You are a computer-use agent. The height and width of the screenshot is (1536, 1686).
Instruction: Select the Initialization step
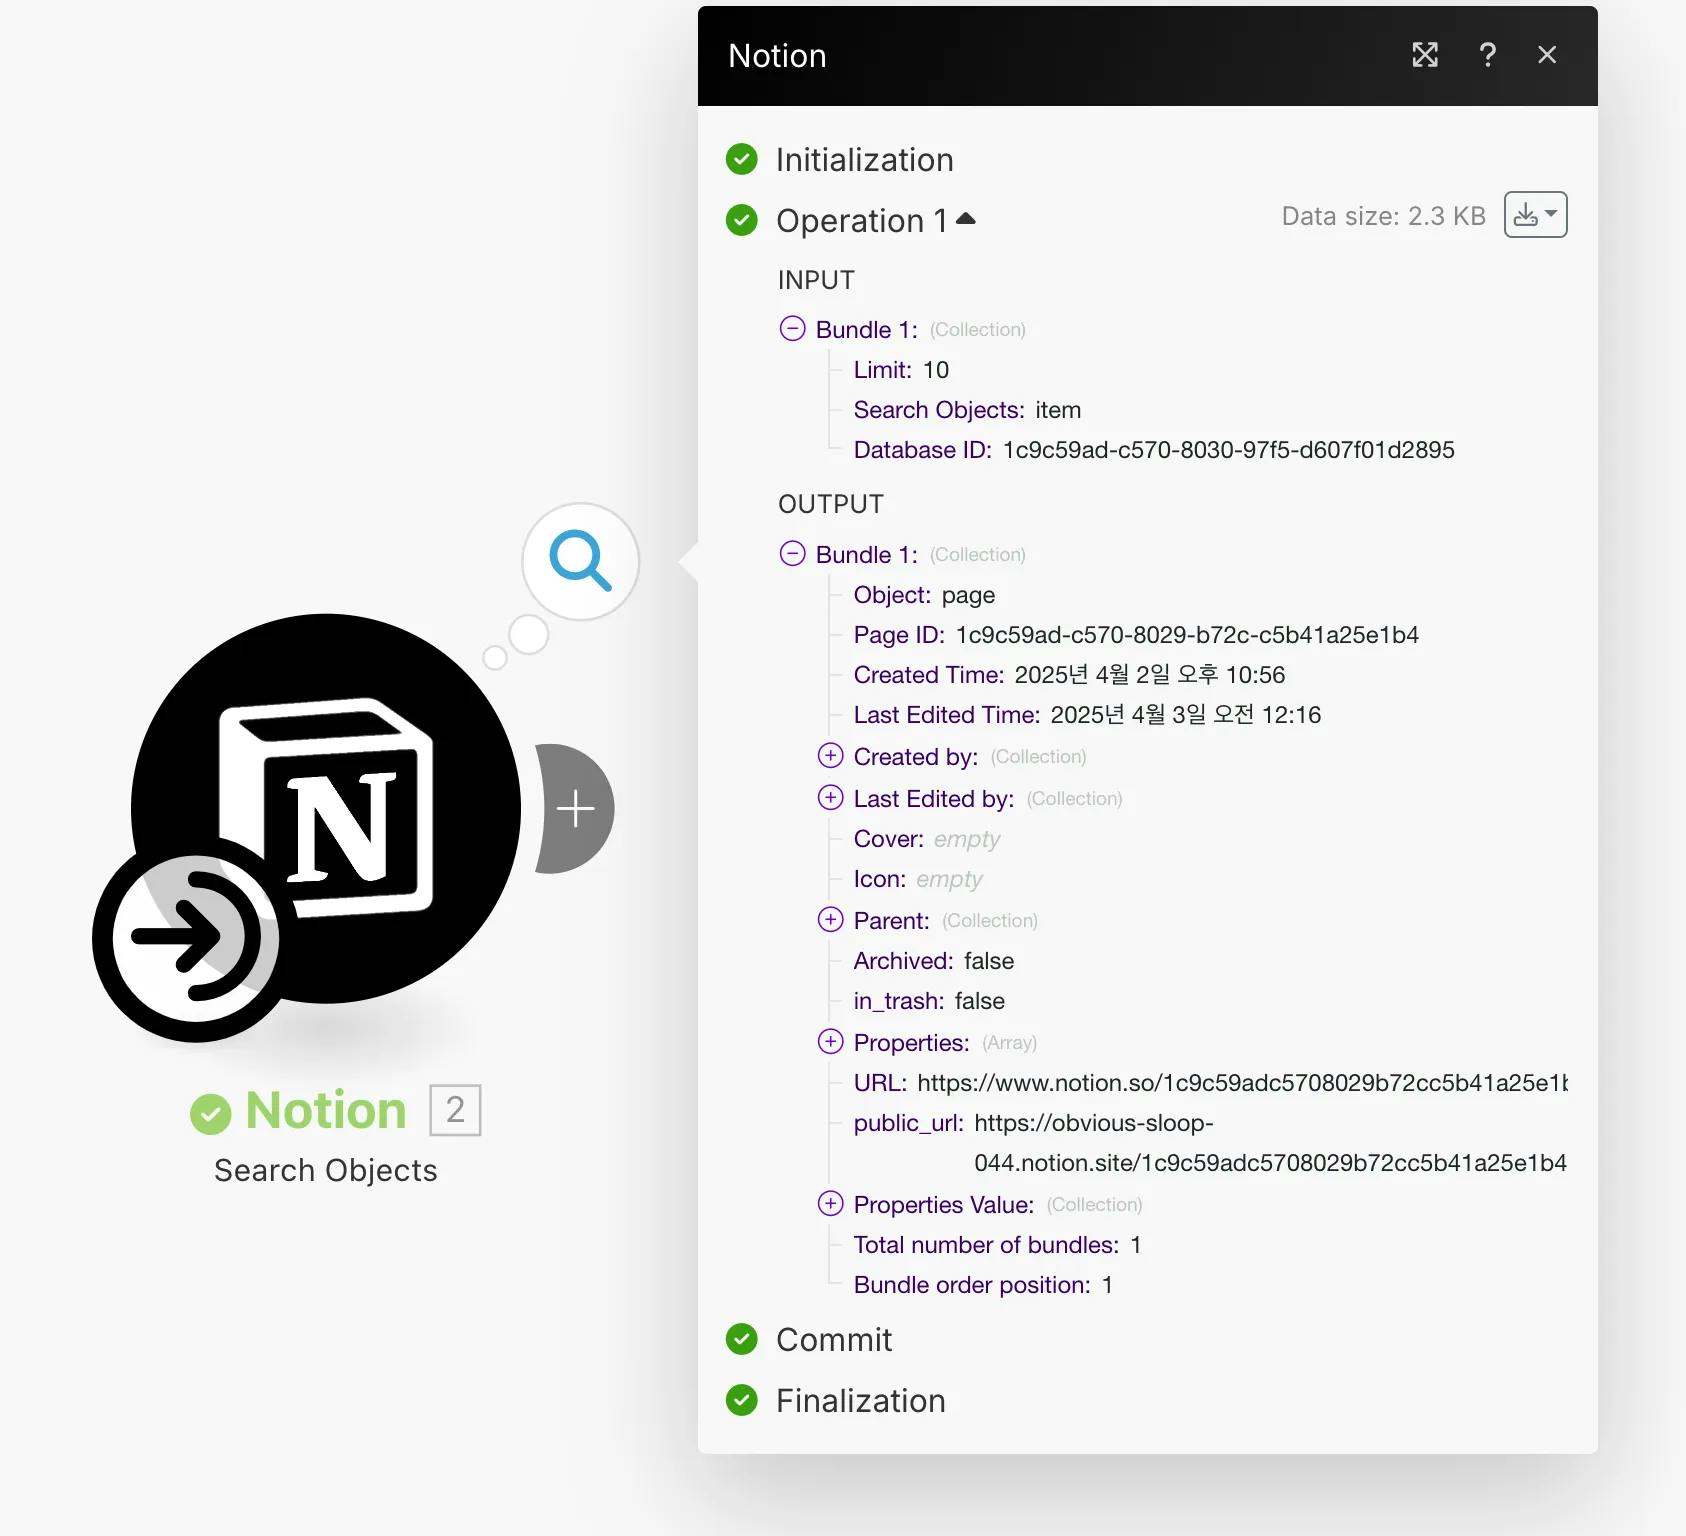pos(864,160)
